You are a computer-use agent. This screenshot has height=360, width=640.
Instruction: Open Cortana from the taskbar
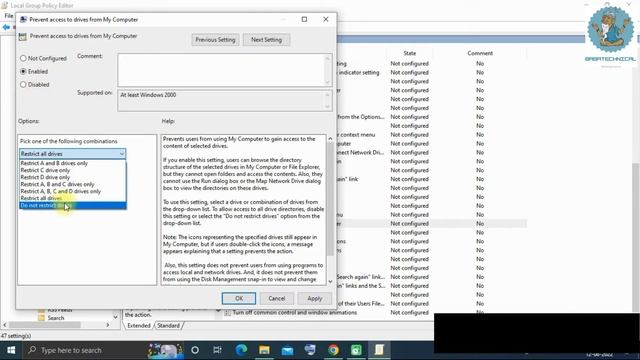195,350
